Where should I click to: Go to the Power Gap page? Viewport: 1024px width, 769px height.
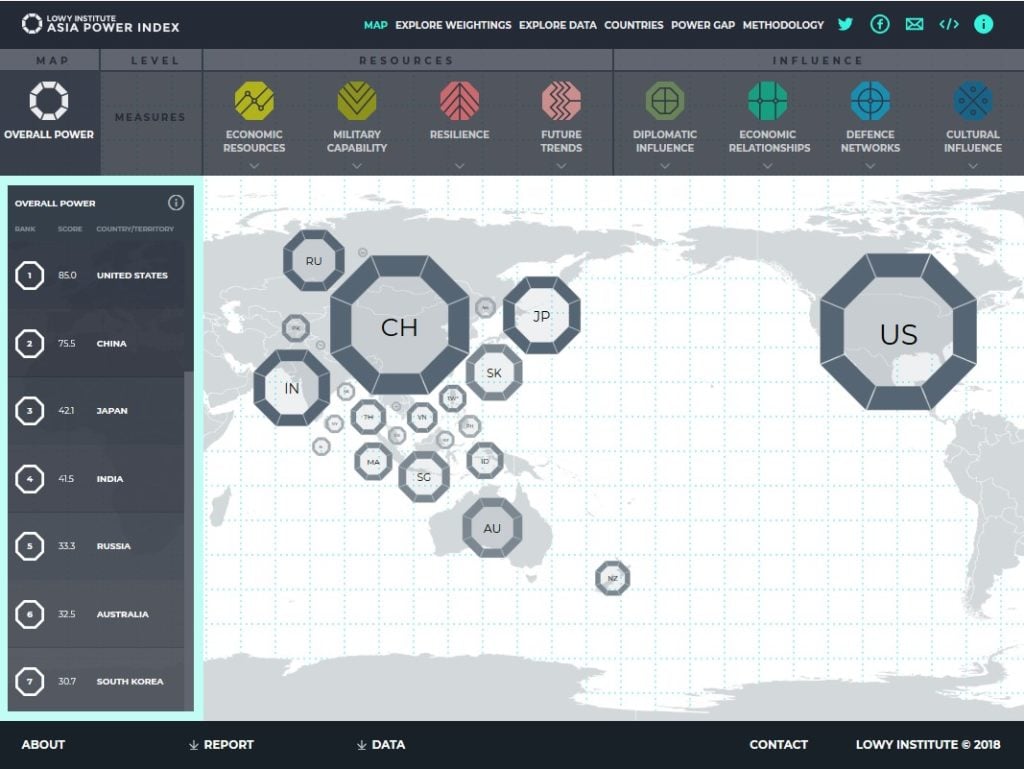[x=702, y=25]
